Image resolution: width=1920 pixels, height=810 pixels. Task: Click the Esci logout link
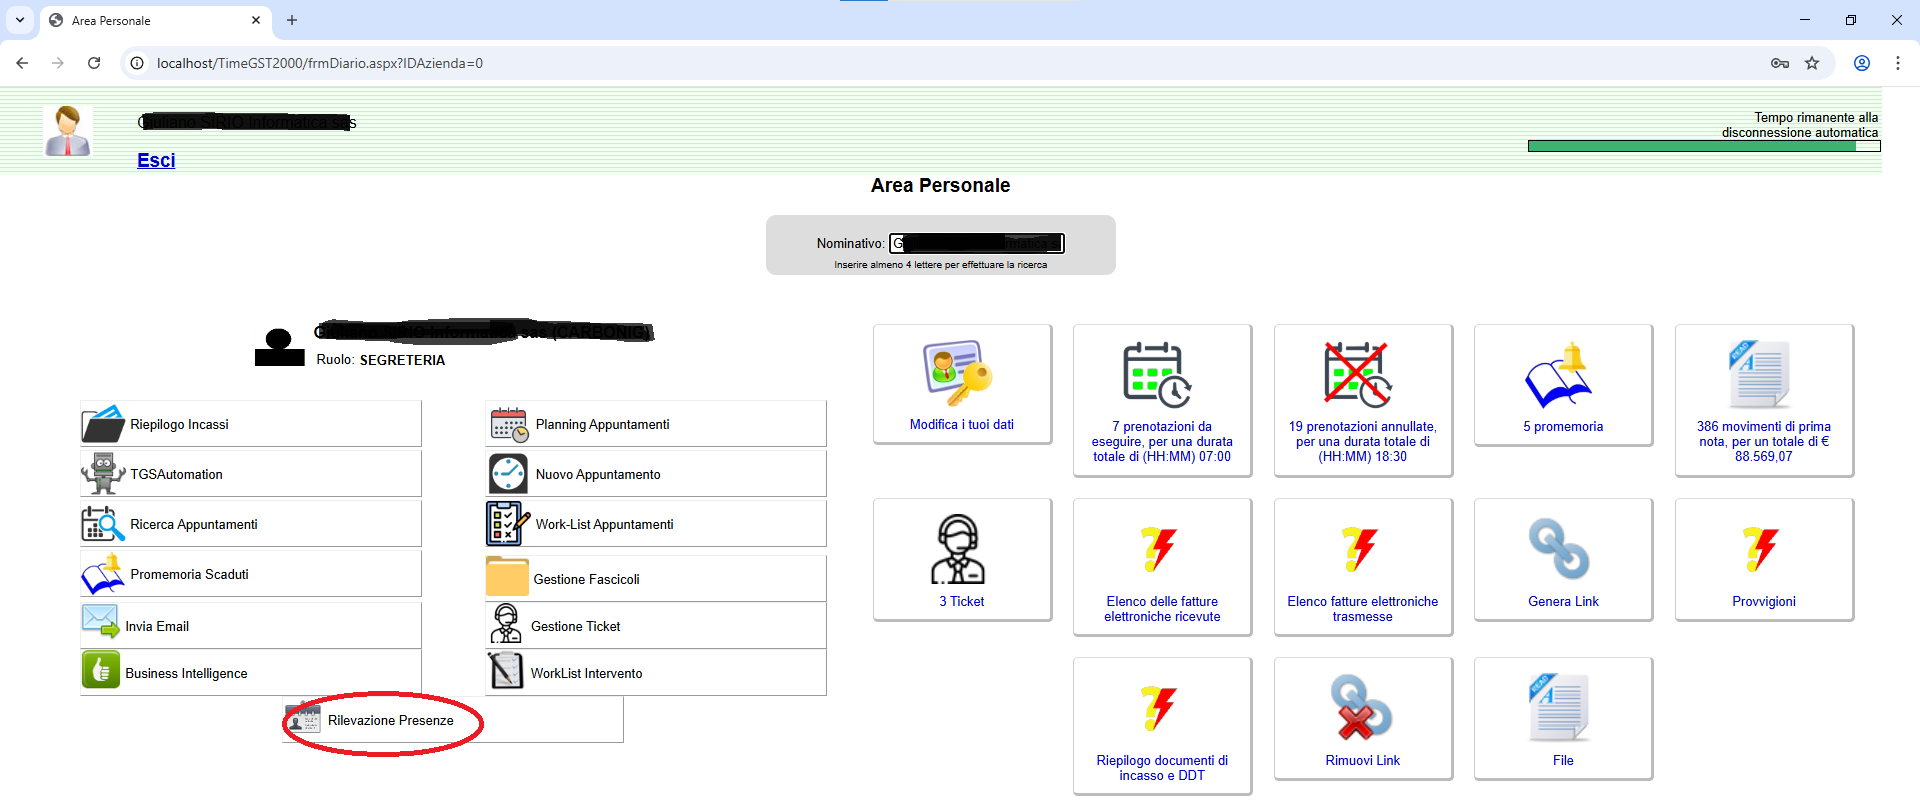tap(156, 160)
